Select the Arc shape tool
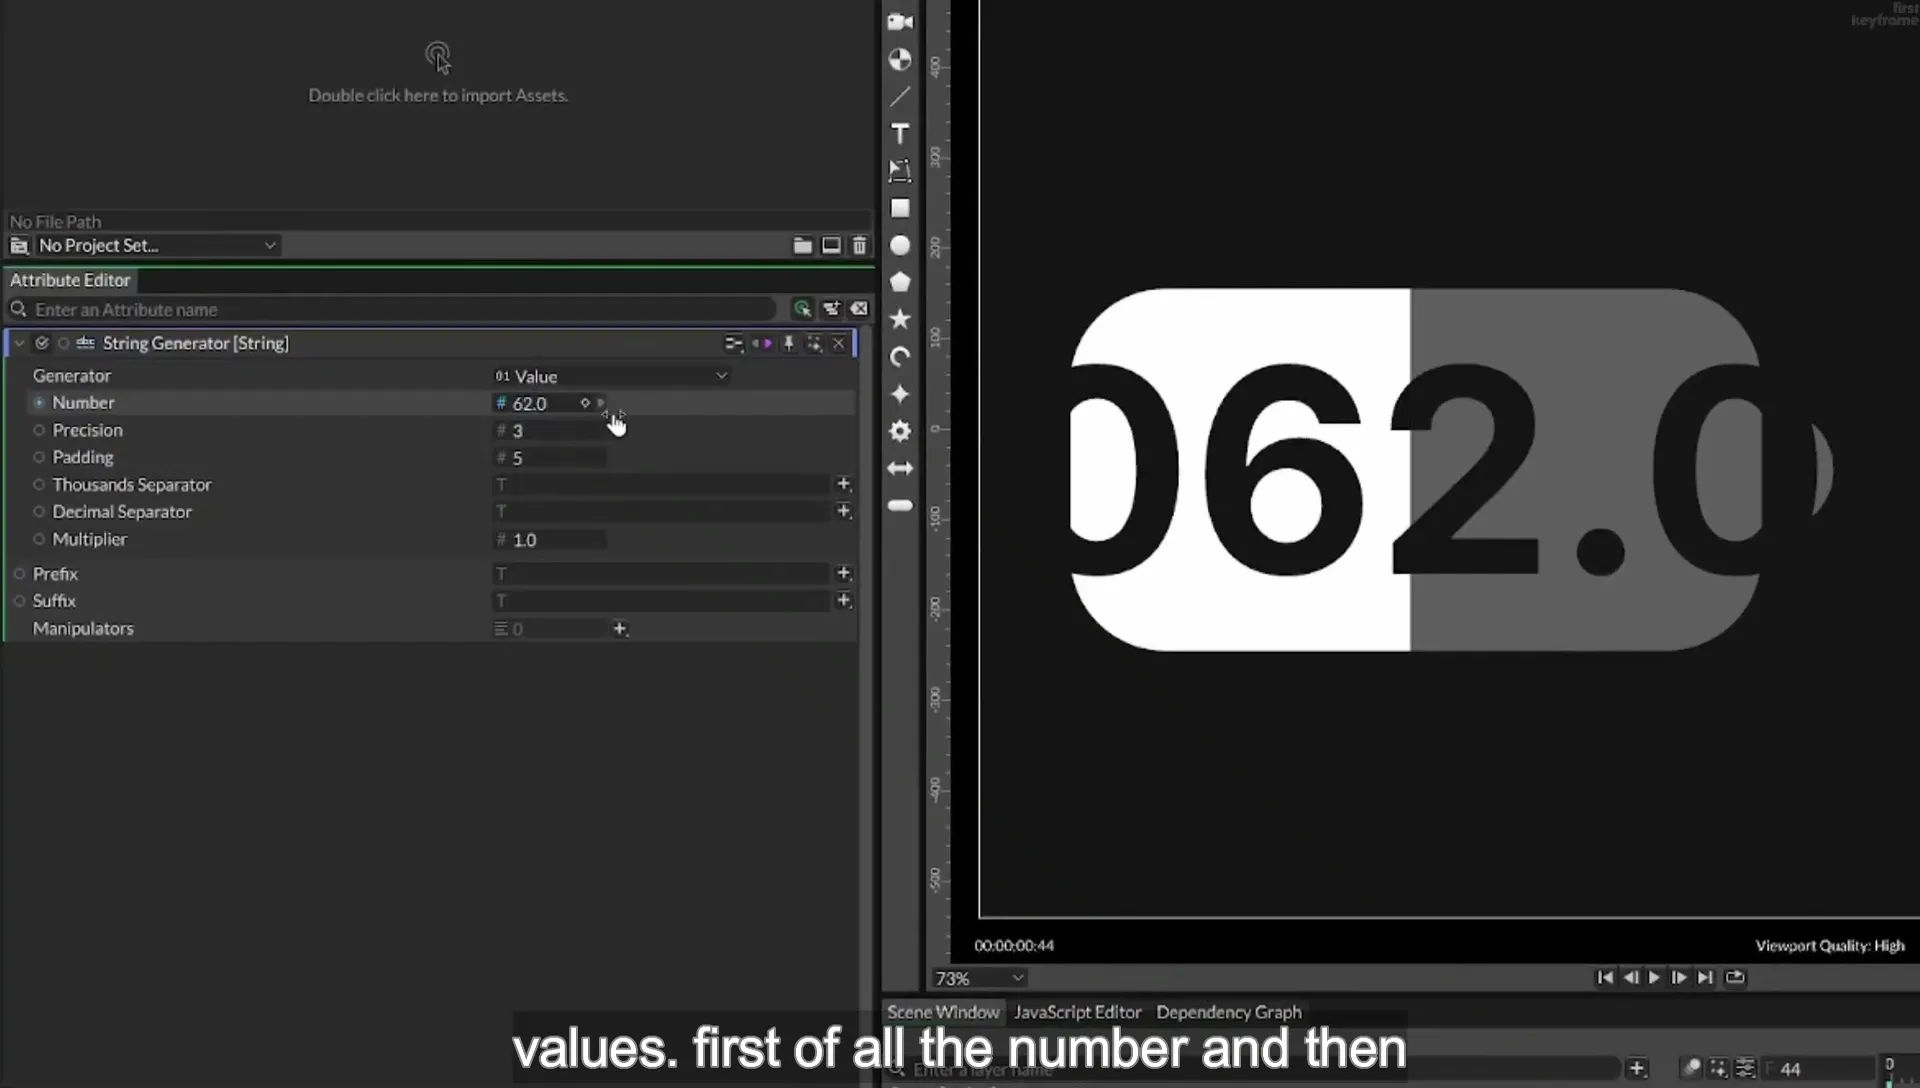This screenshot has height=1088, width=1920. click(x=900, y=357)
